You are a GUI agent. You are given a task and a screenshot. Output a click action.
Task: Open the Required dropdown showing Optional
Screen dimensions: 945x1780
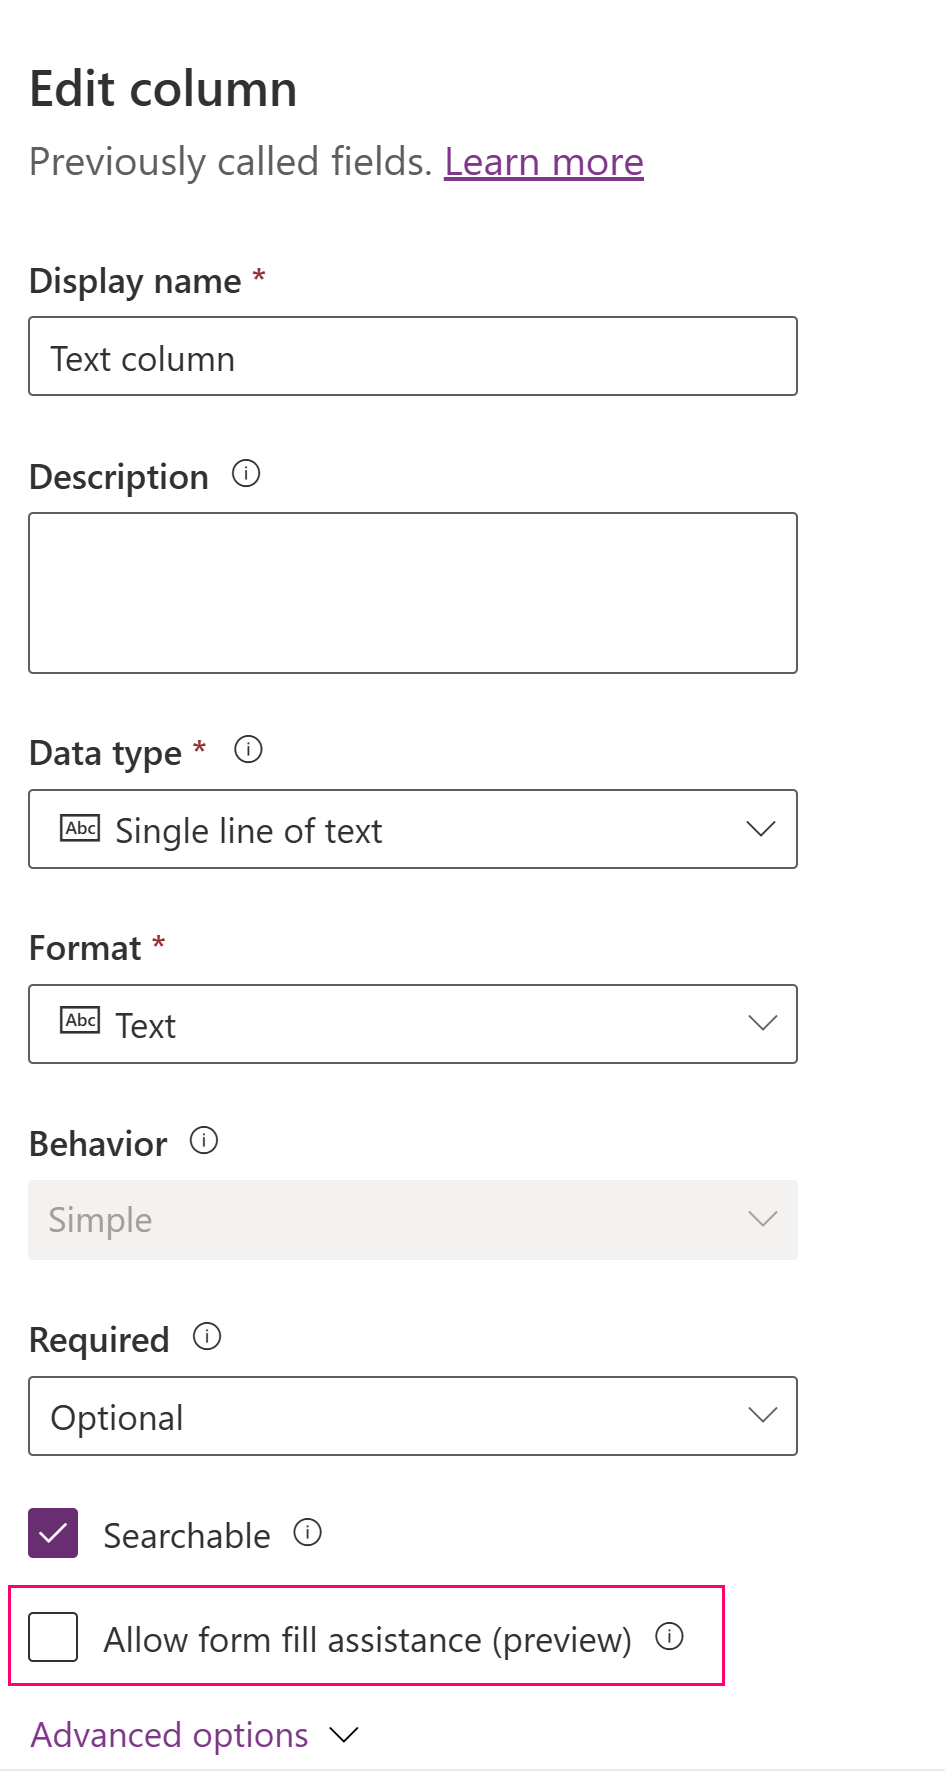pos(762,1414)
